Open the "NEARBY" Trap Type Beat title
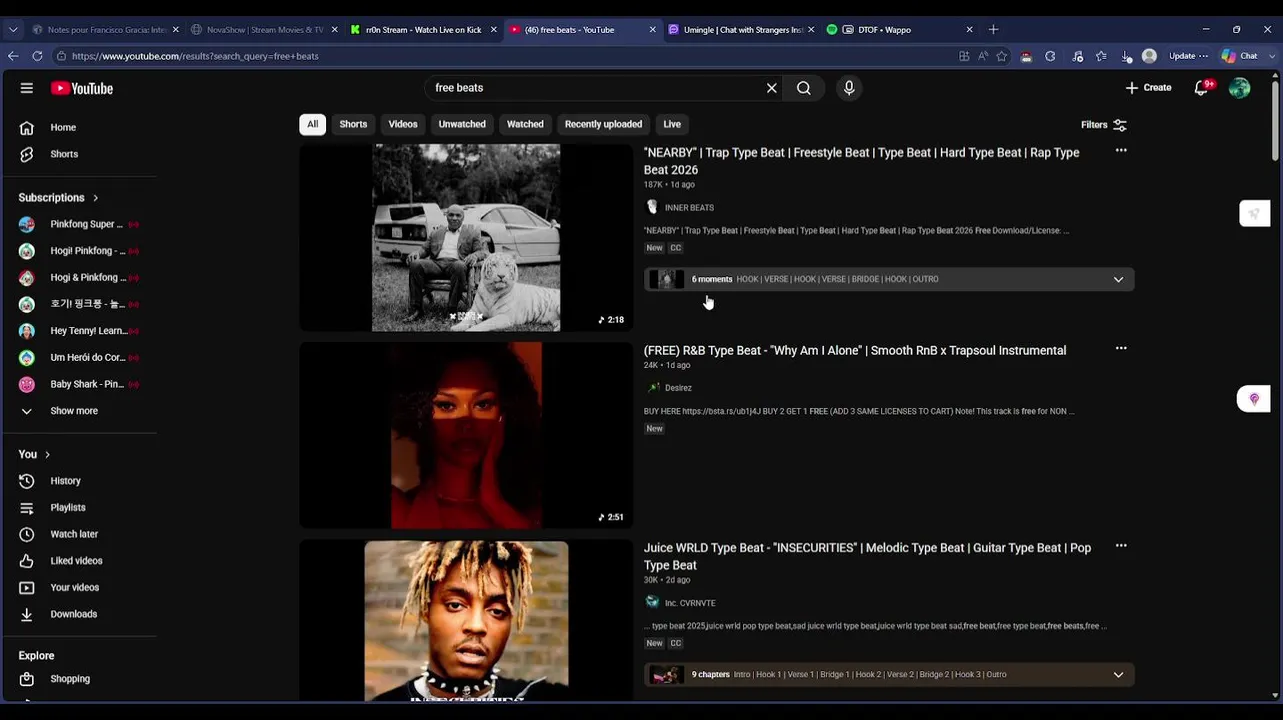The width and height of the screenshot is (1283, 720). pyautogui.click(x=861, y=161)
